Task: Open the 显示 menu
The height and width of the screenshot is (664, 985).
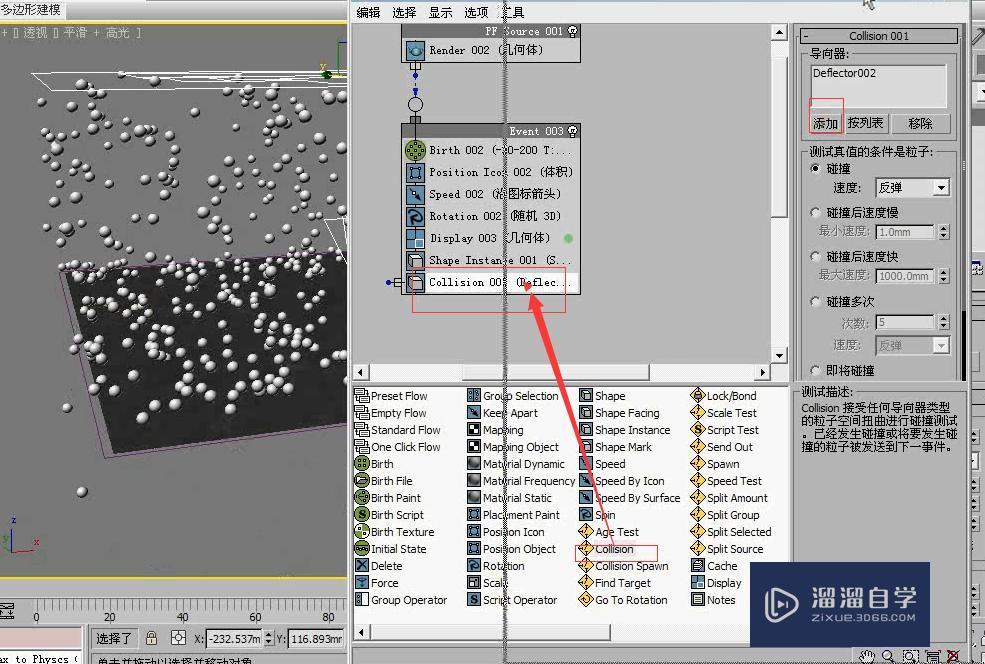Action: (x=440, y=12)
